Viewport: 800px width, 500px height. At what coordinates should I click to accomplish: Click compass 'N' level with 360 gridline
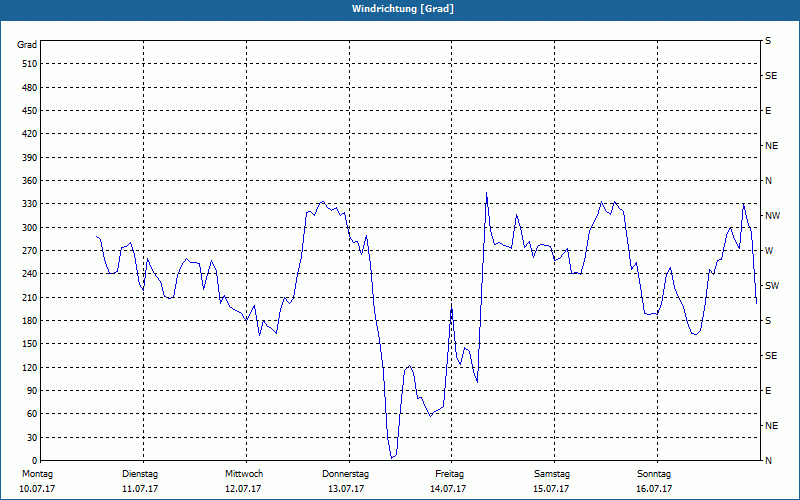pyautogui.click(x=768, y=181)
